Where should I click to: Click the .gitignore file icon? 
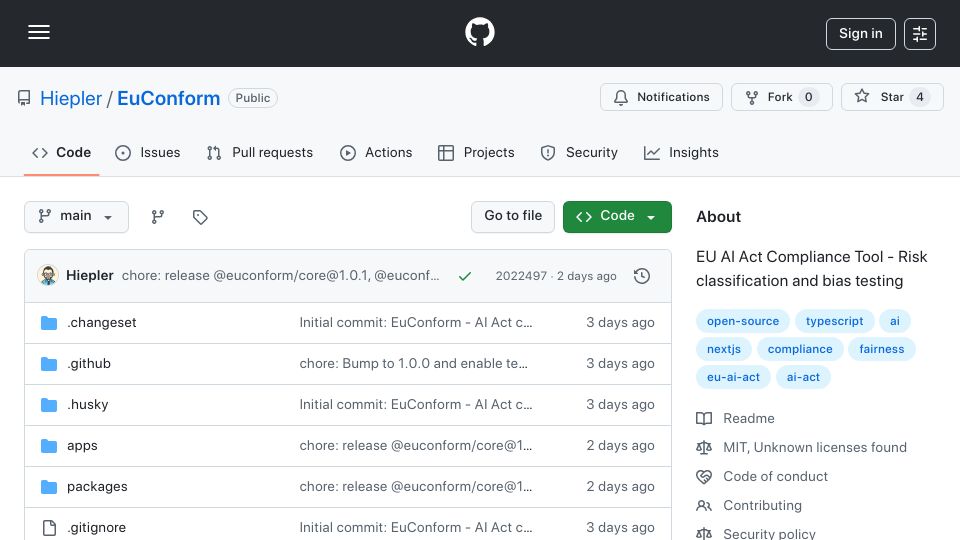point(49,528)
